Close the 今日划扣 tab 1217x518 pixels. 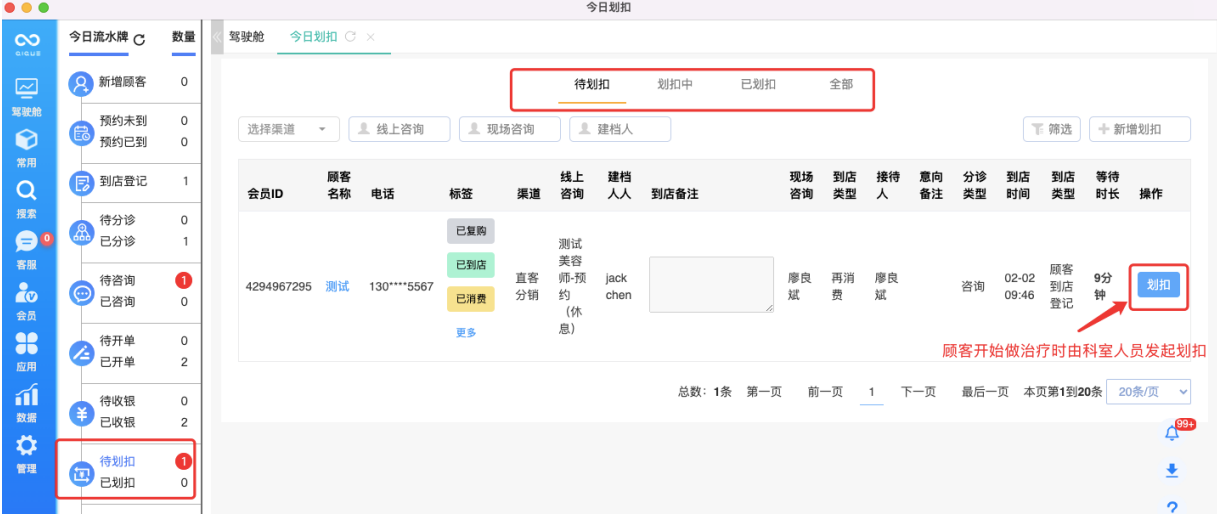(371, 37)
